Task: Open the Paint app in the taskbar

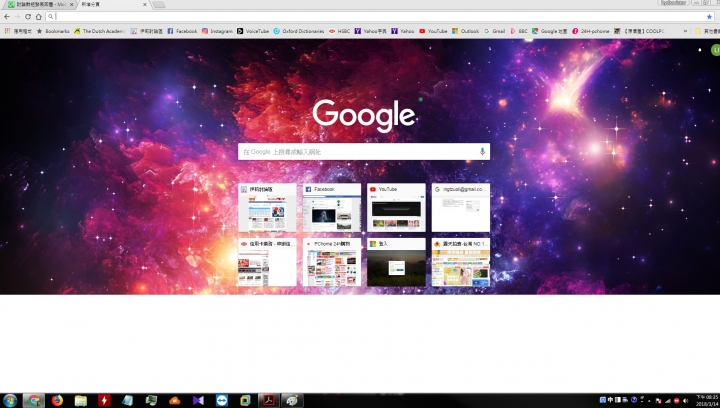Action: click(292, 400)
